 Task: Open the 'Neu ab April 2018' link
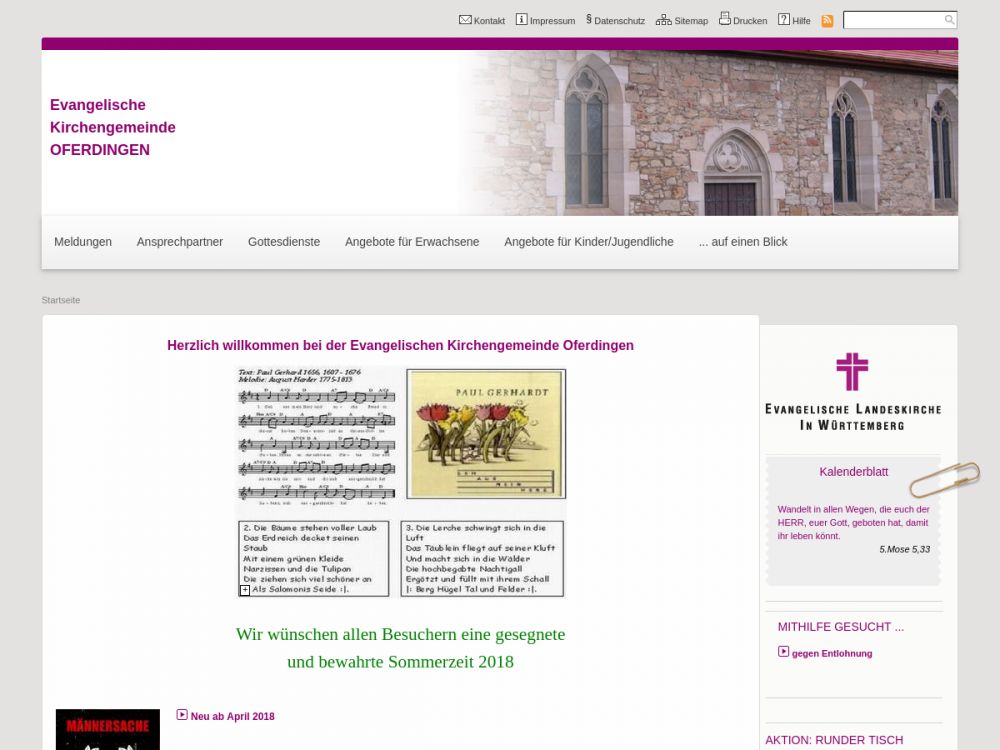click(232, 717)
